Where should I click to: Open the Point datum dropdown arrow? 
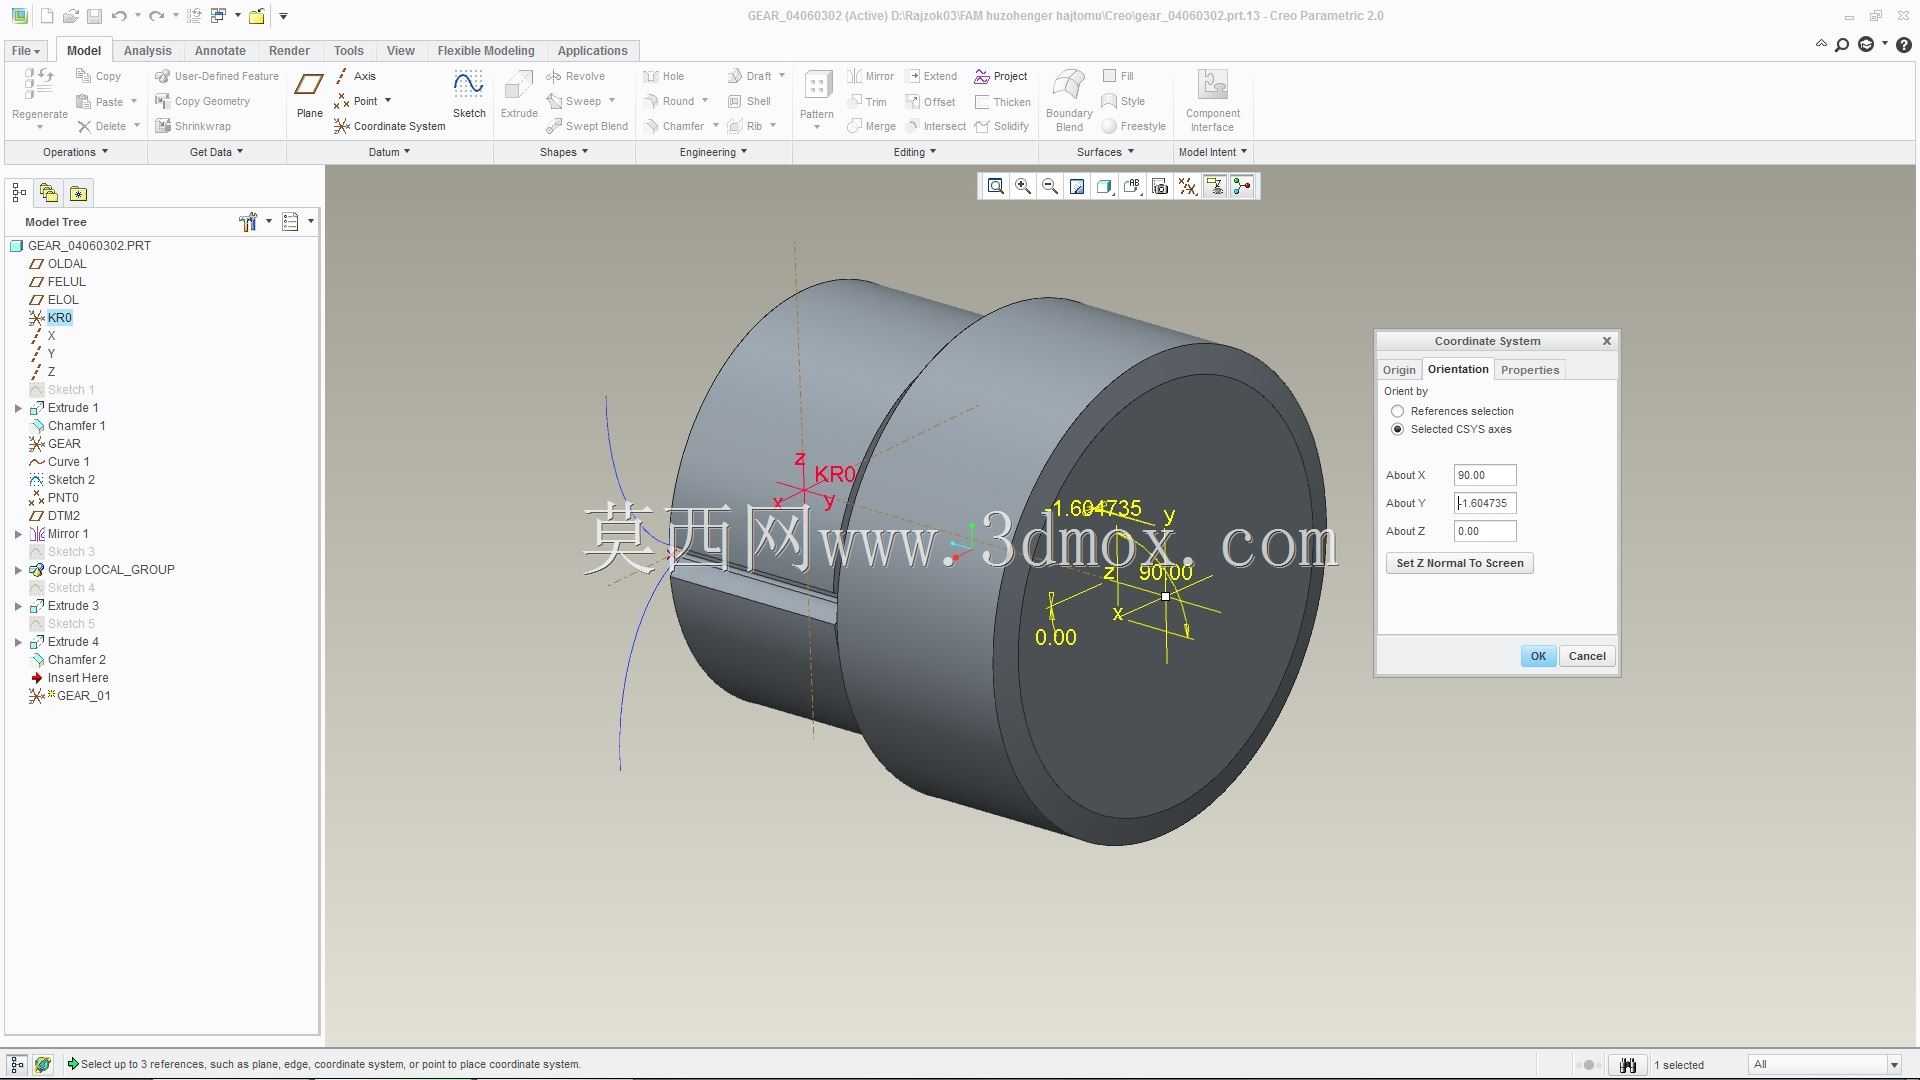pos(388,101)
